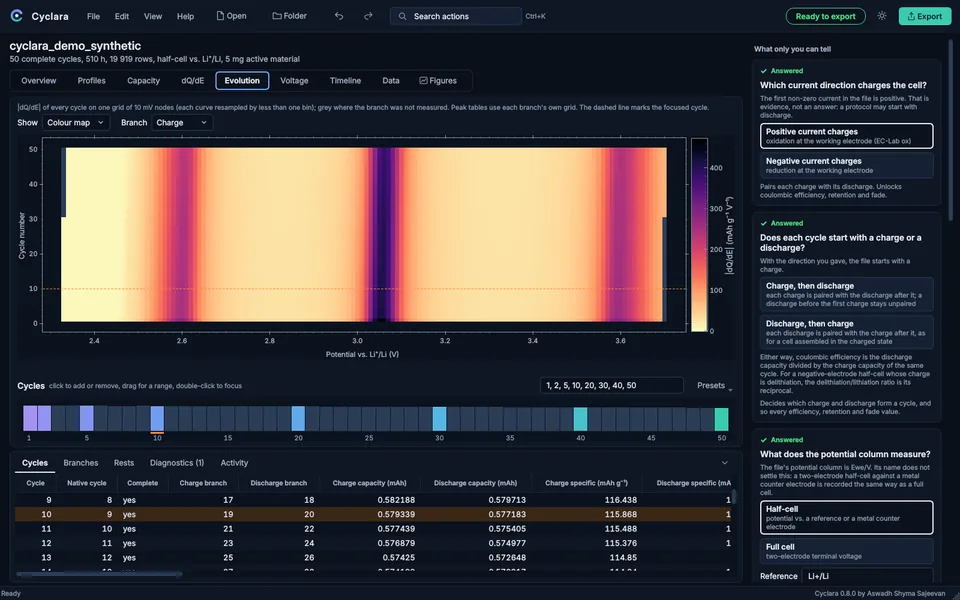Open the Edit menu
Screen dimensions: 960x600
pyautogui.click(x=122, y=17)
